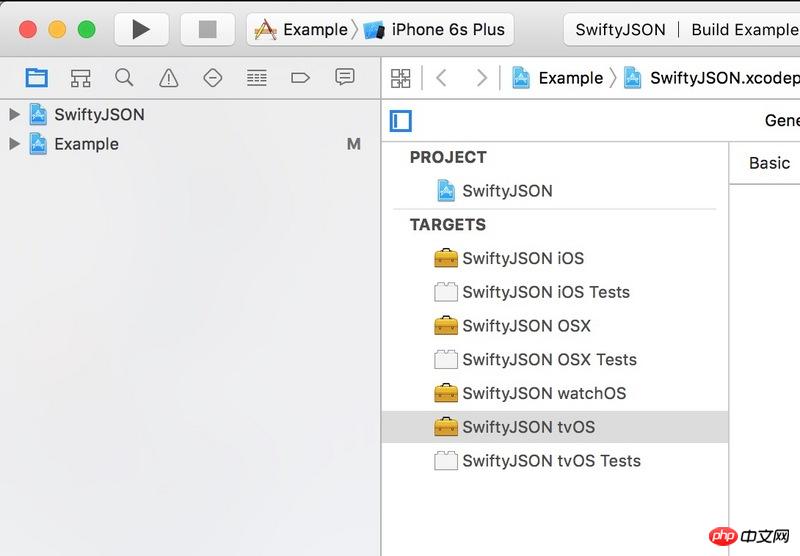Click the TARGETS section header
This screenshot has width=800, height=556.
(448, 224)
